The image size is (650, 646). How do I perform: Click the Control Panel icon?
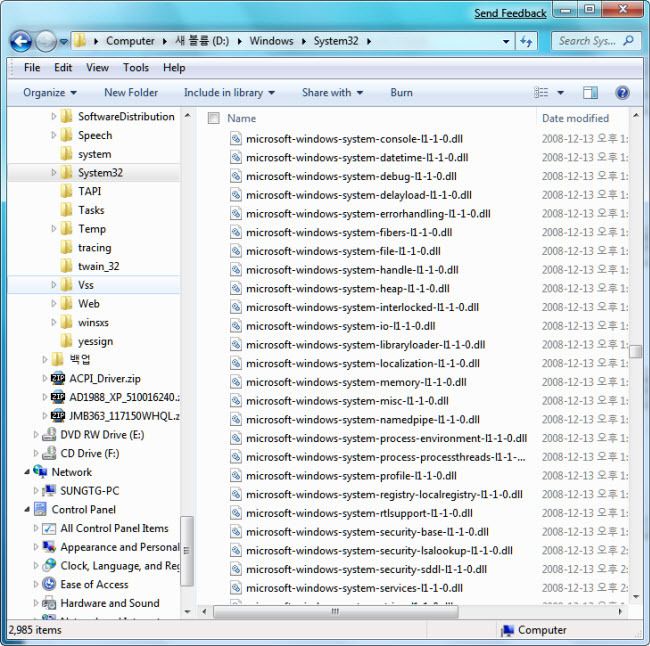click(40, 509)
